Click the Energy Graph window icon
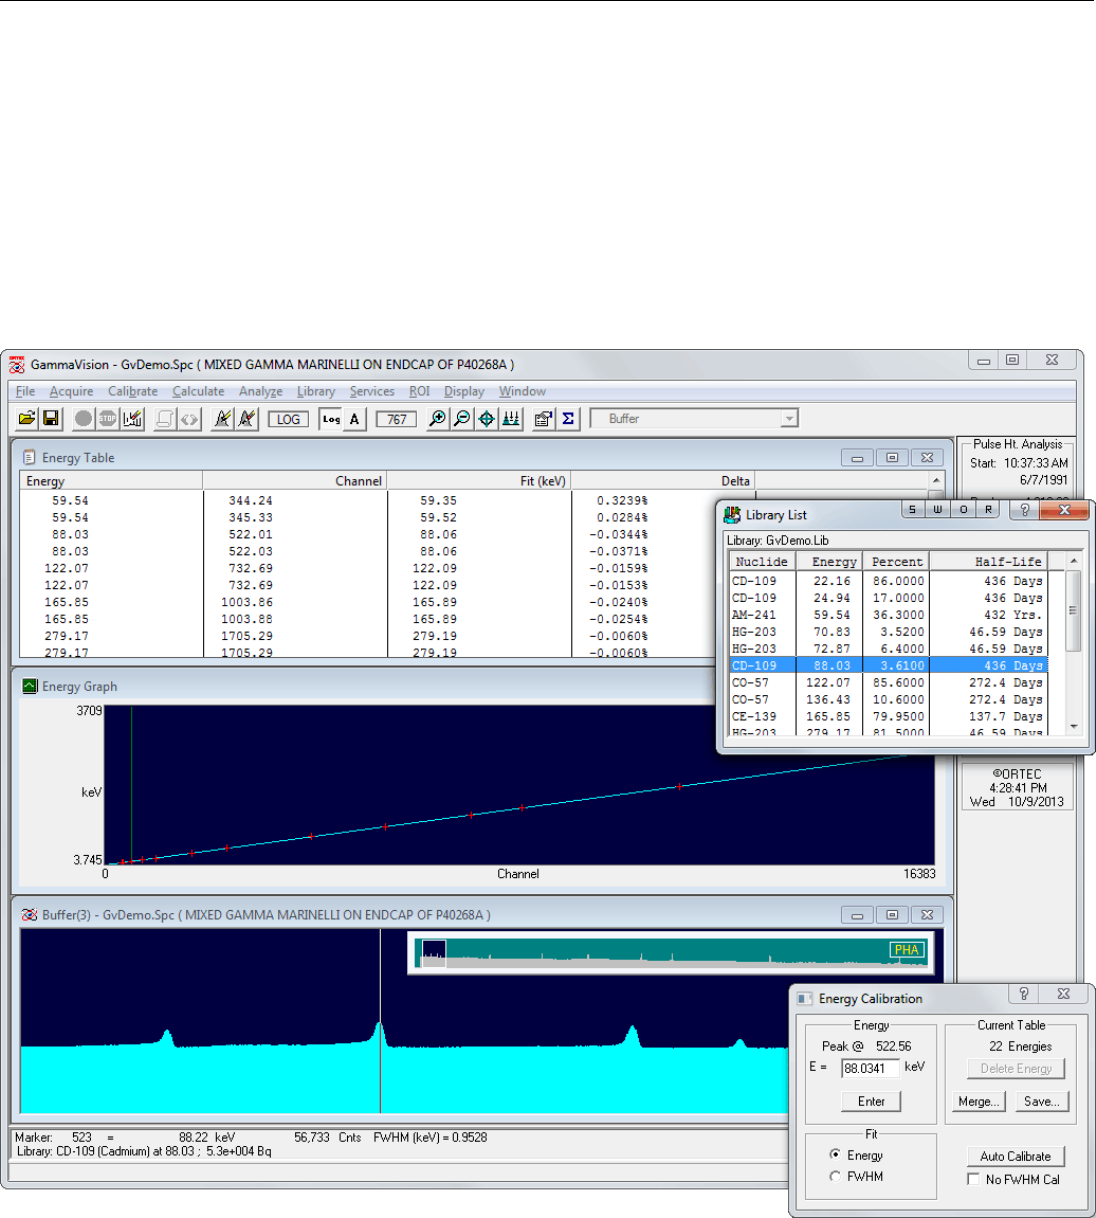This screenshot has height=1218, width=1096. tap(30, 686)
